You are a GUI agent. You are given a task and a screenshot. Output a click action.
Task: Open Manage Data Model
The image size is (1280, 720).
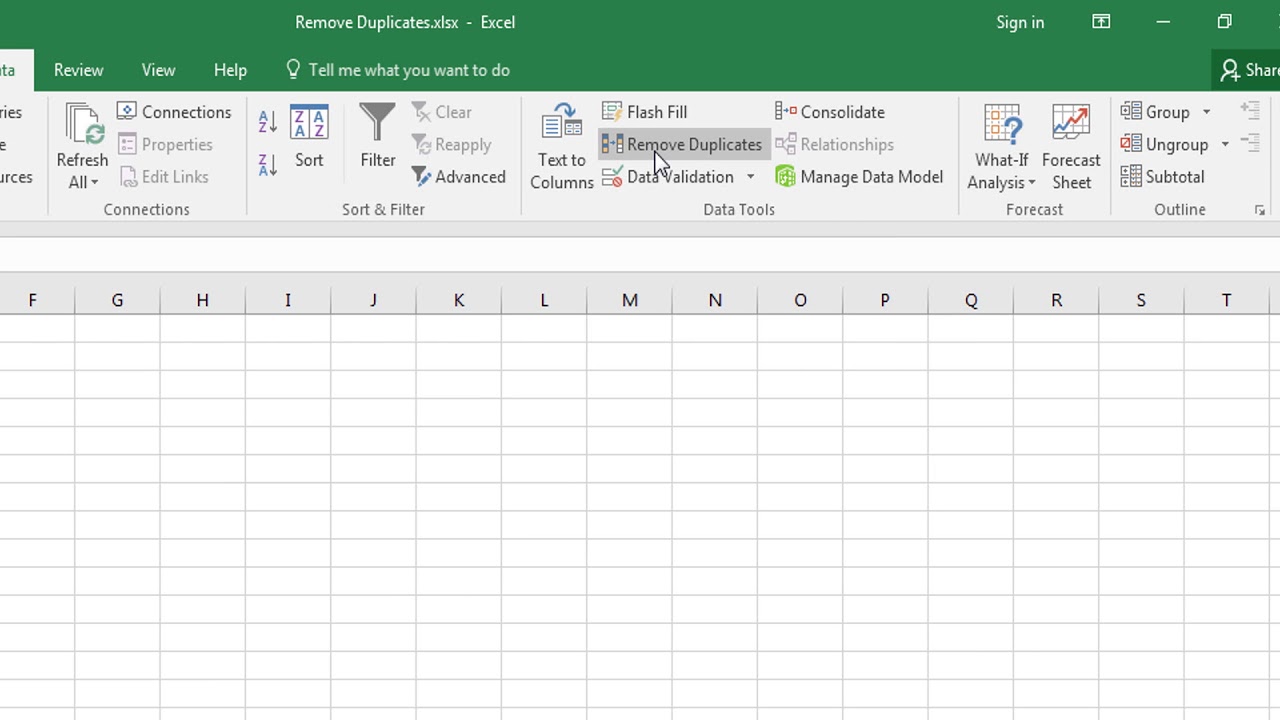coord(859,177)
